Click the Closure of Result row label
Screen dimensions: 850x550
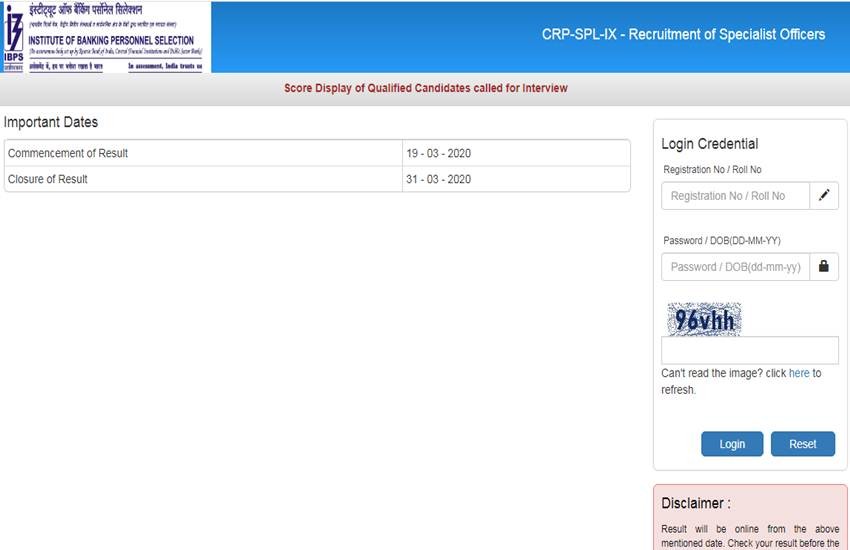click(x=48, y=179)
